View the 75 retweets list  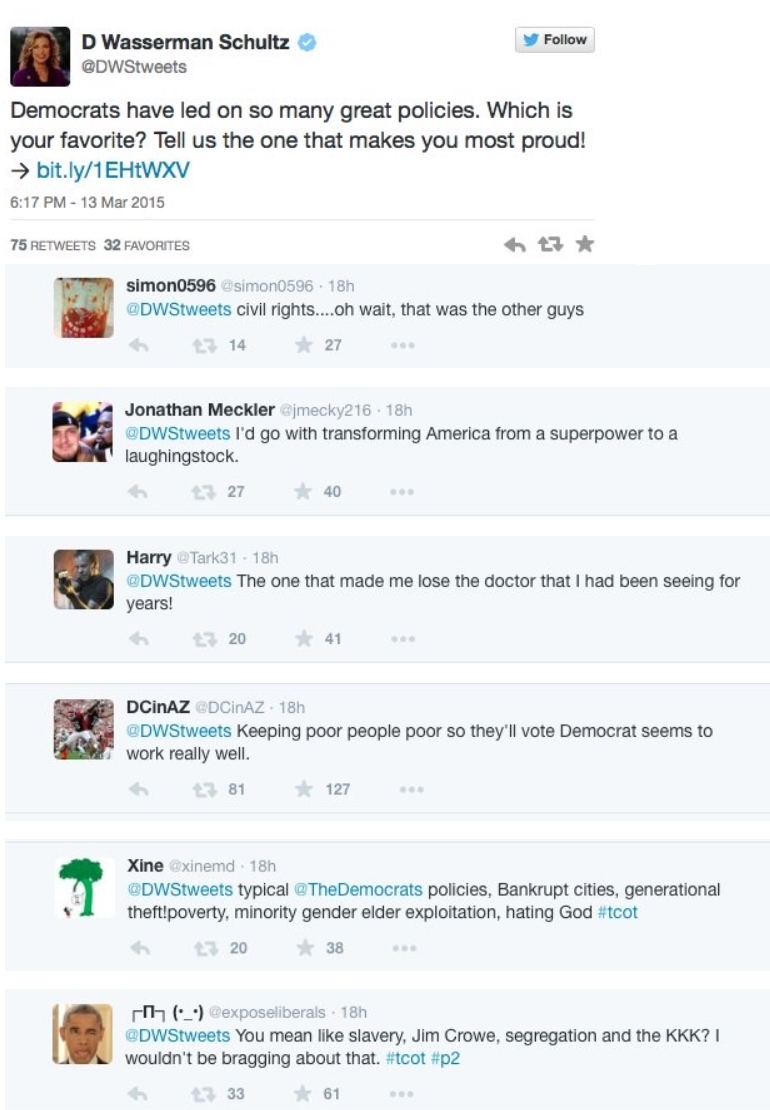[x=52, y=245]
